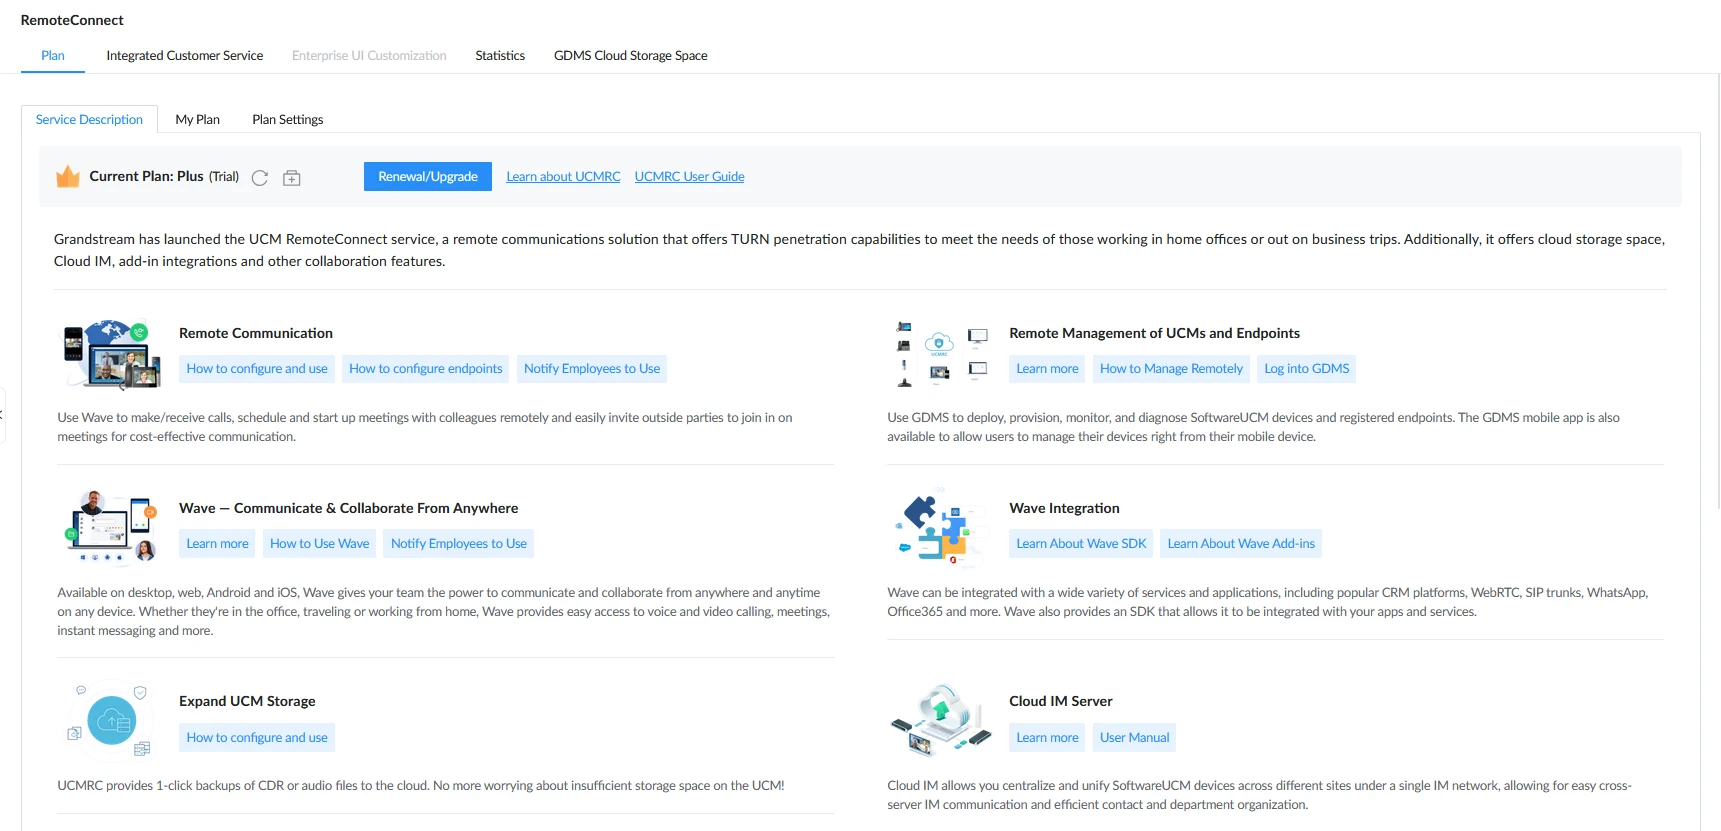Click the orange crown plan icon
Screen dimensions: 1721x831
(x=68, y=177)
